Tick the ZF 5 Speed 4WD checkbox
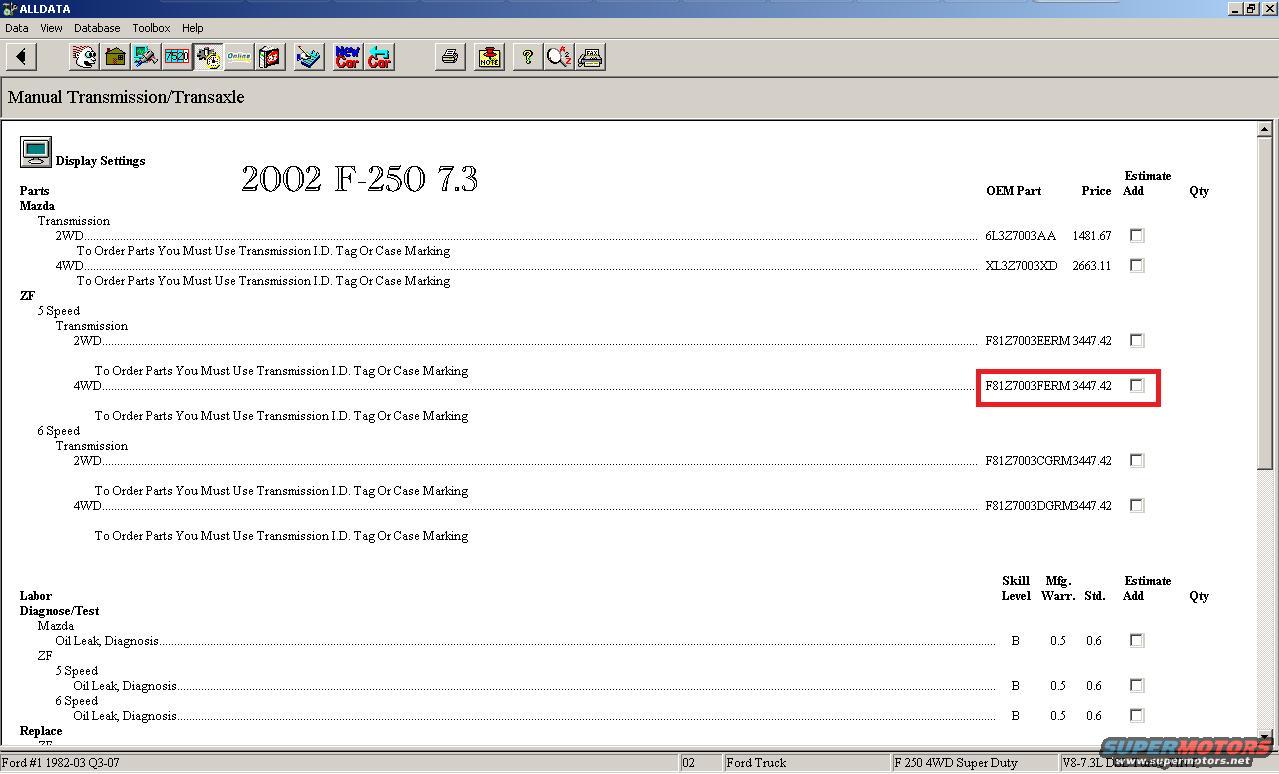The image size is (1279, 774). pos(1136,386)
